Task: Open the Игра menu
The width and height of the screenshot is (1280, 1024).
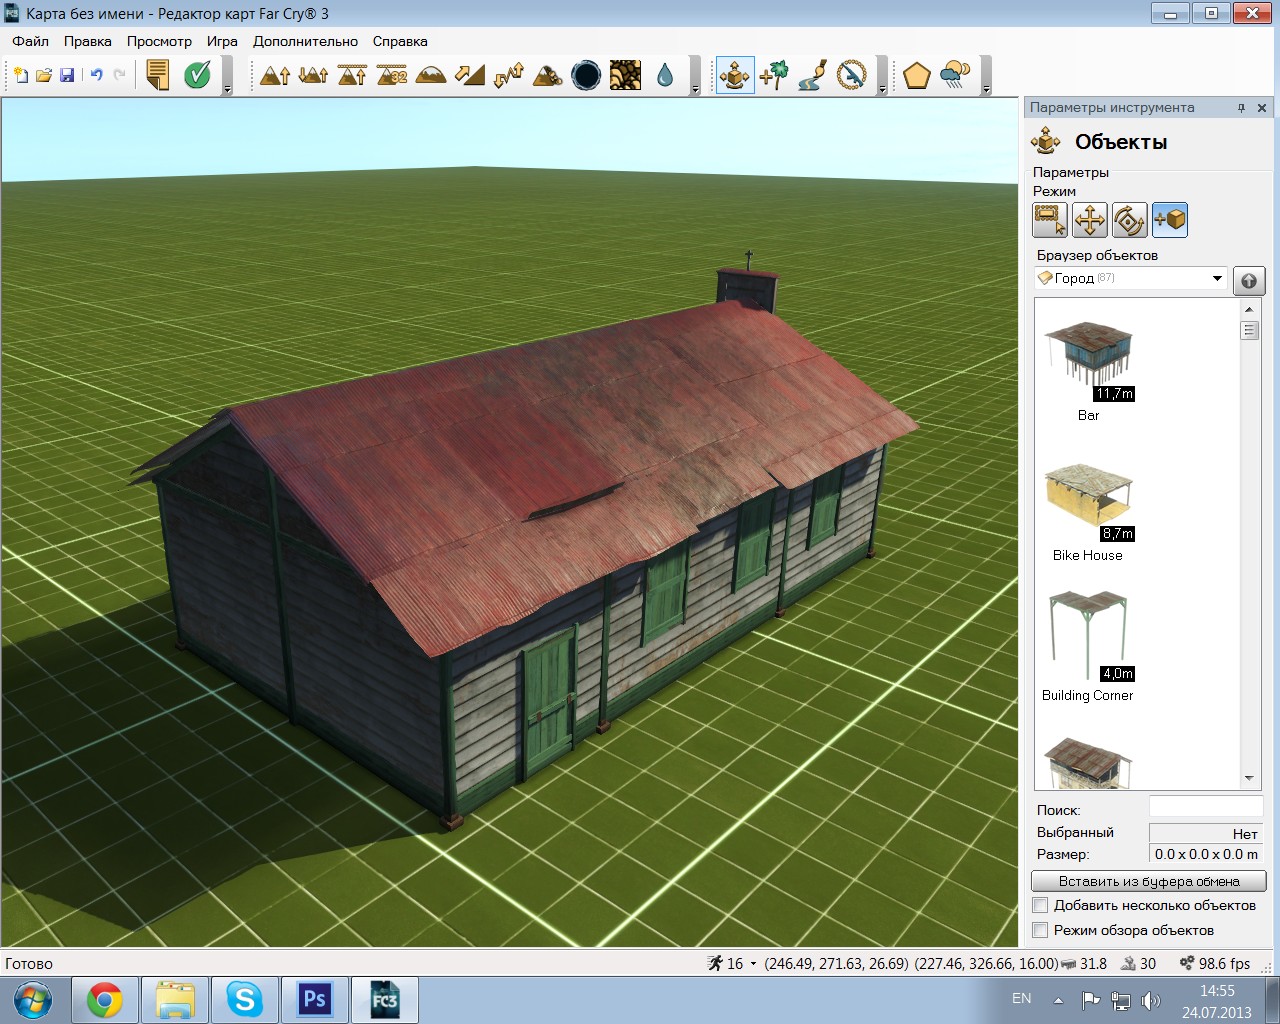Action: (x=222, y=41)
